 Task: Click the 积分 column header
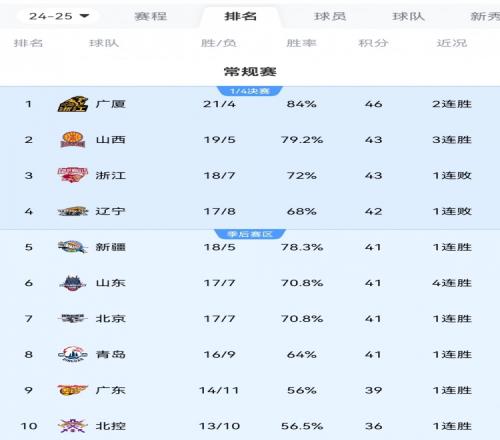373,43
